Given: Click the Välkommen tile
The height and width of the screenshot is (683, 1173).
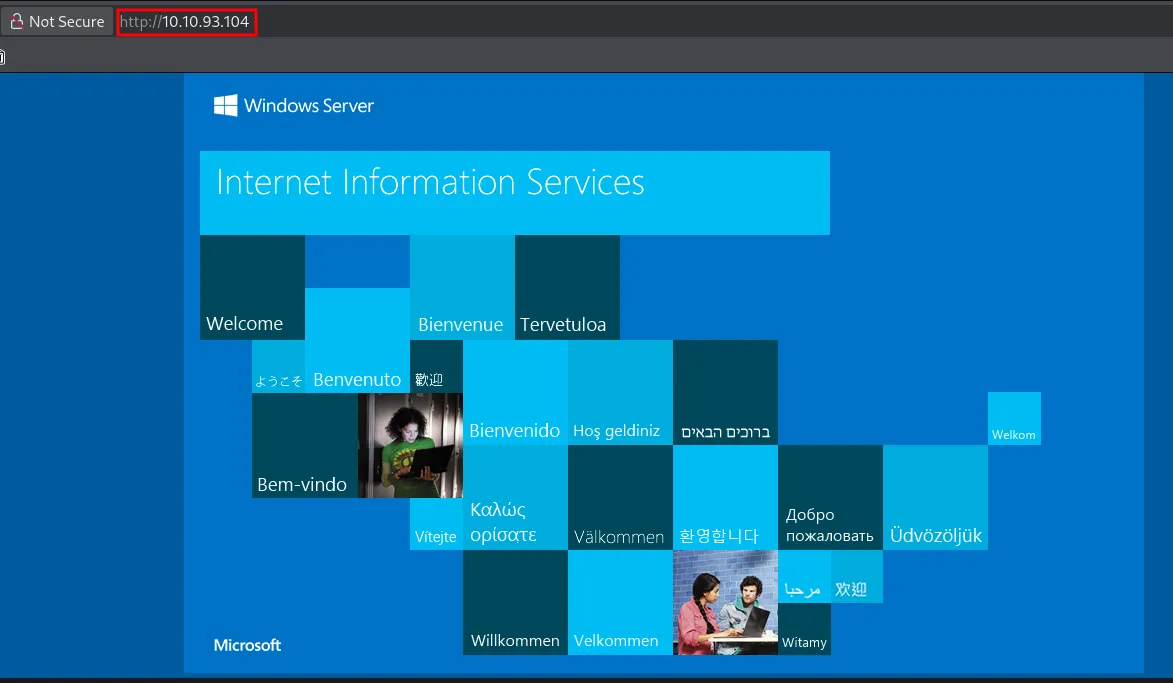Looking at the screenshot, I should coord(619,498).
